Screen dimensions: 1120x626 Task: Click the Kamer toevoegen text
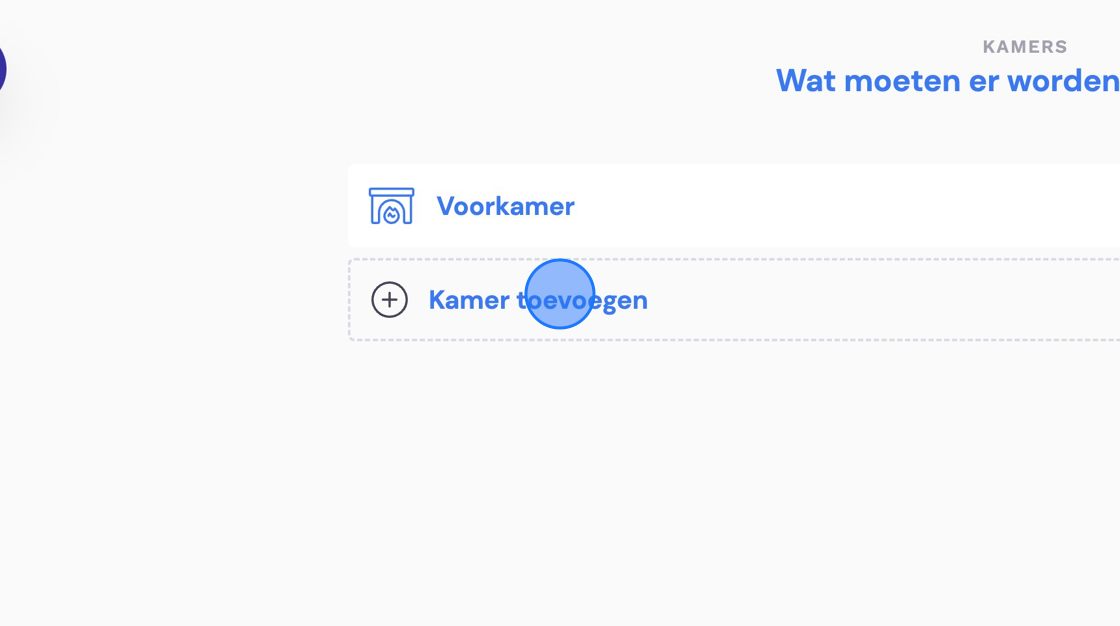coord(538,300)
